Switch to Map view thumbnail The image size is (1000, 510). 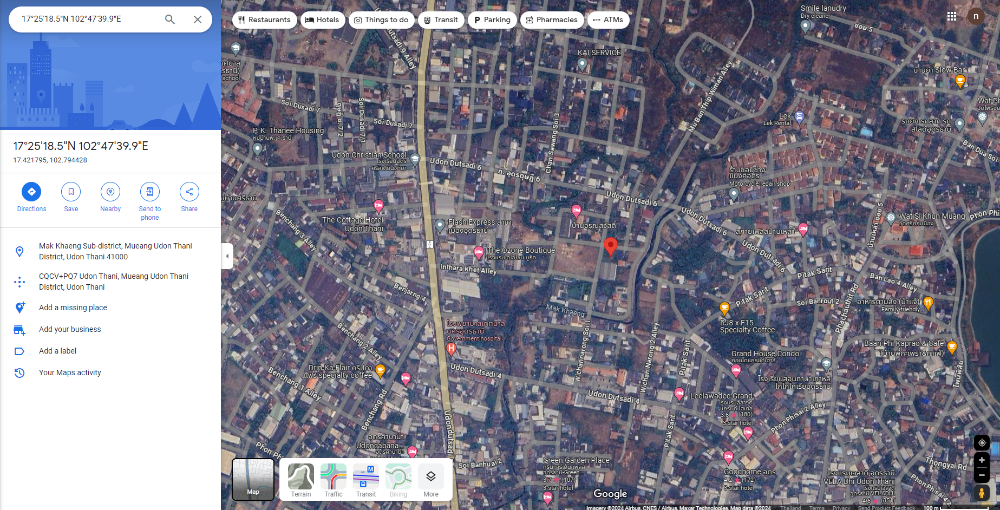click(x=253, y=479)
